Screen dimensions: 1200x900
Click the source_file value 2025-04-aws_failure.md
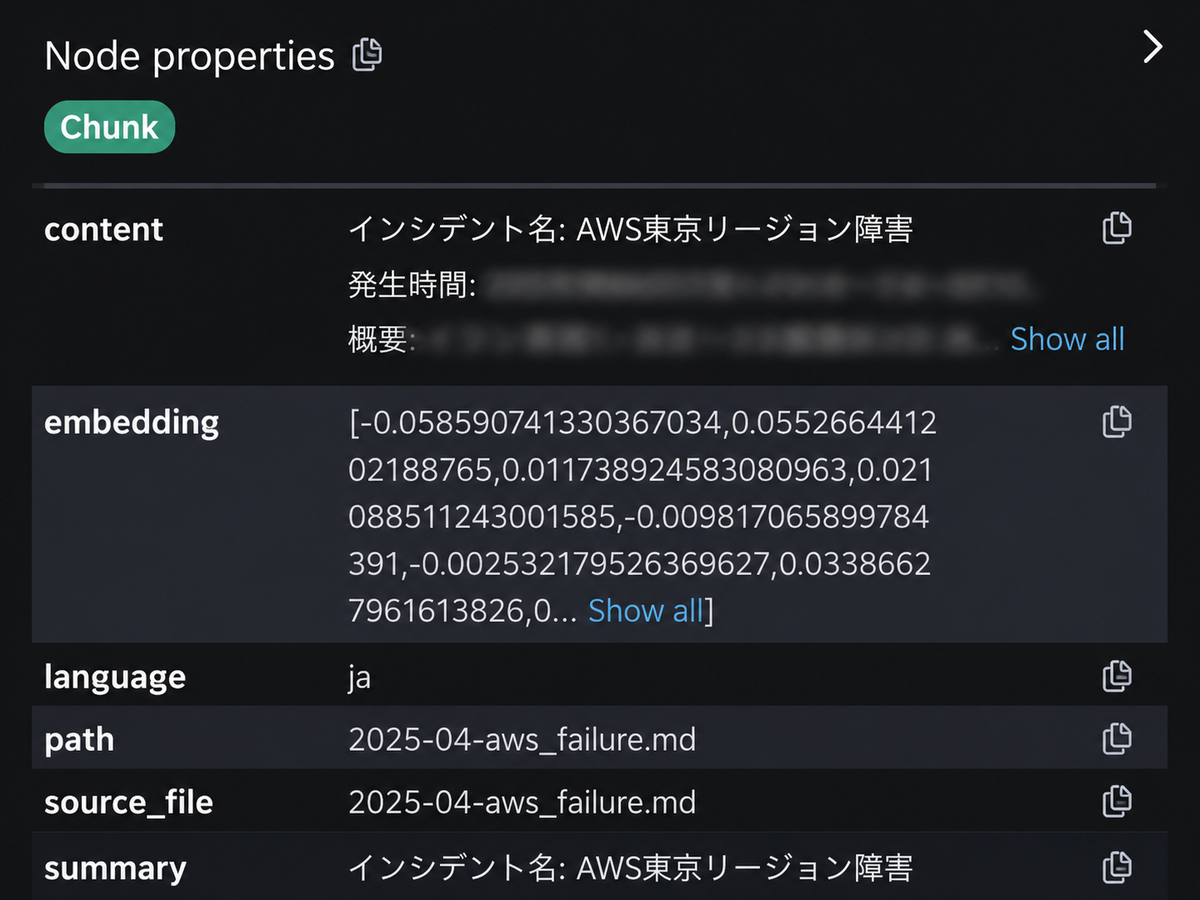(x=522, y=802)
